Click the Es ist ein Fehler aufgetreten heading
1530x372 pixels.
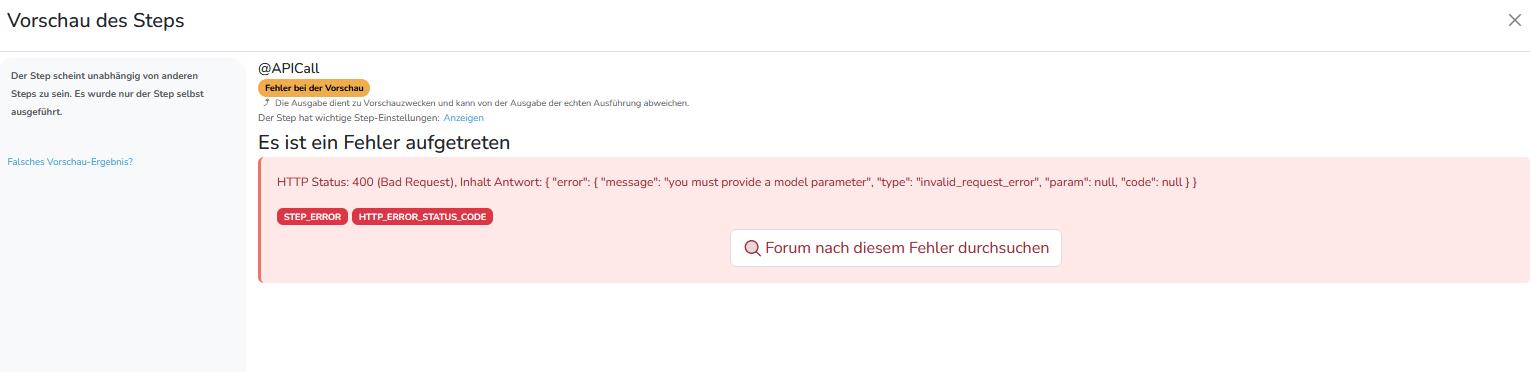coord(384,142)
